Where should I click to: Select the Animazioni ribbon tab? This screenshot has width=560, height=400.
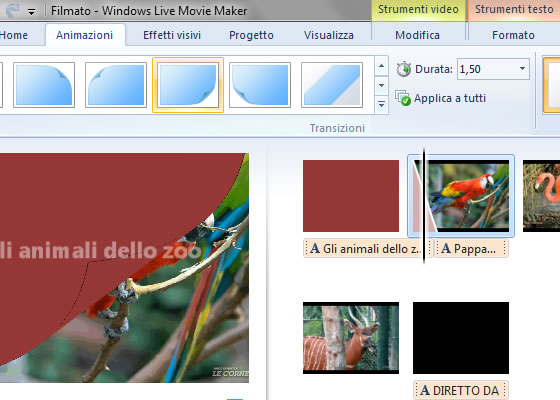[x=85, y=35]
